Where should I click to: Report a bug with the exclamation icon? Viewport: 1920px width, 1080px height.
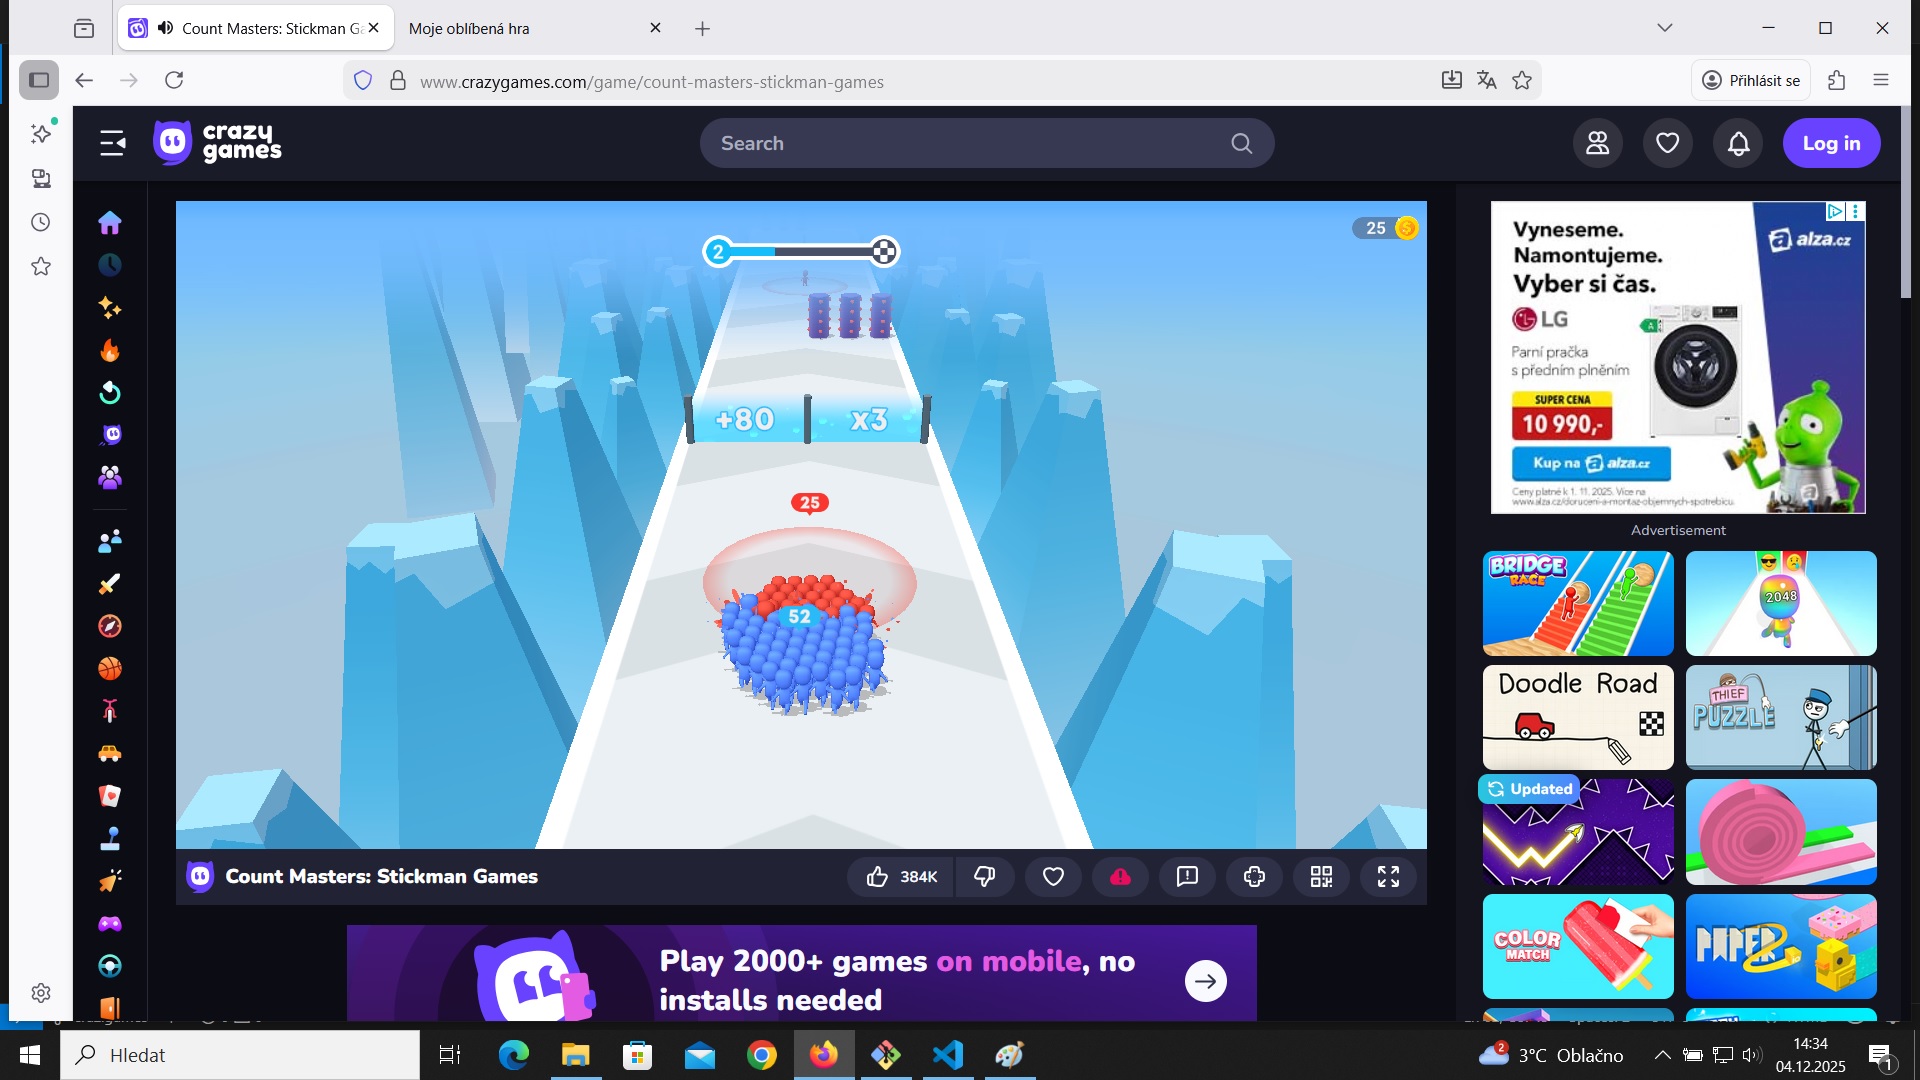[1187, 877]
